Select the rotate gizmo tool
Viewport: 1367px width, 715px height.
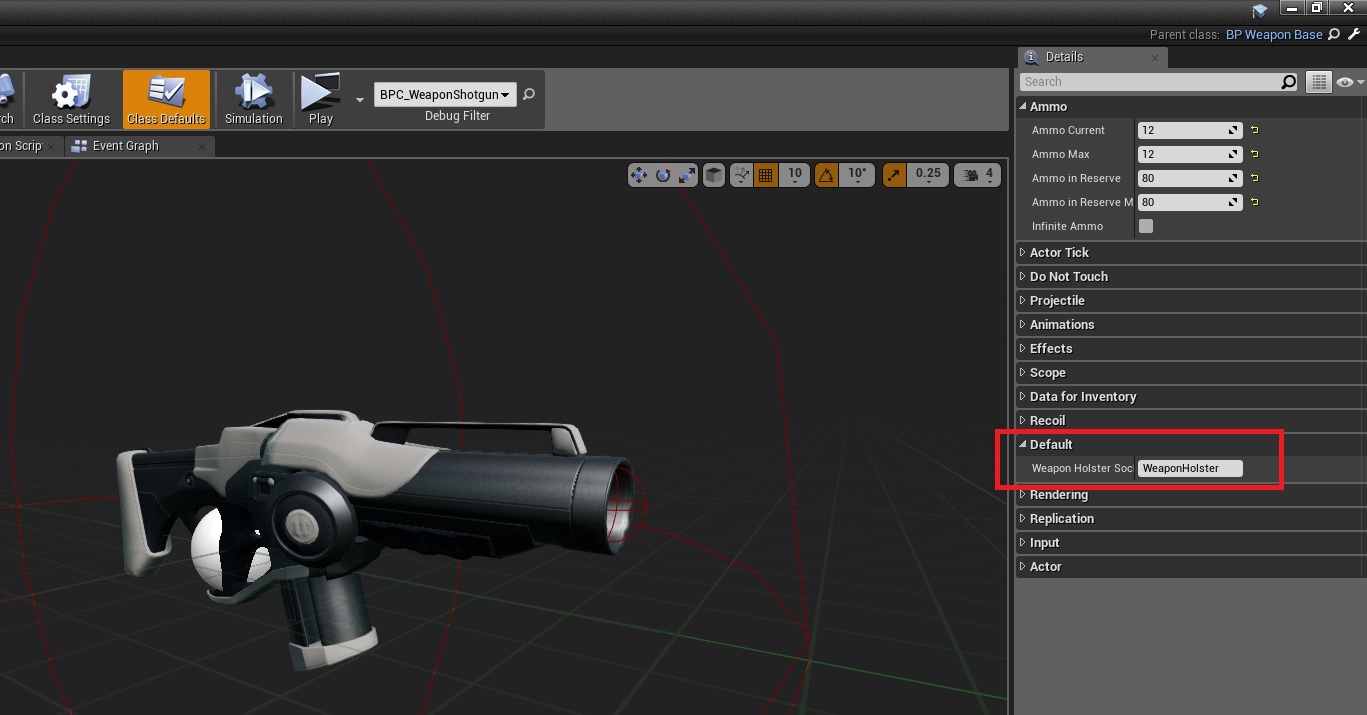point(662,175)
